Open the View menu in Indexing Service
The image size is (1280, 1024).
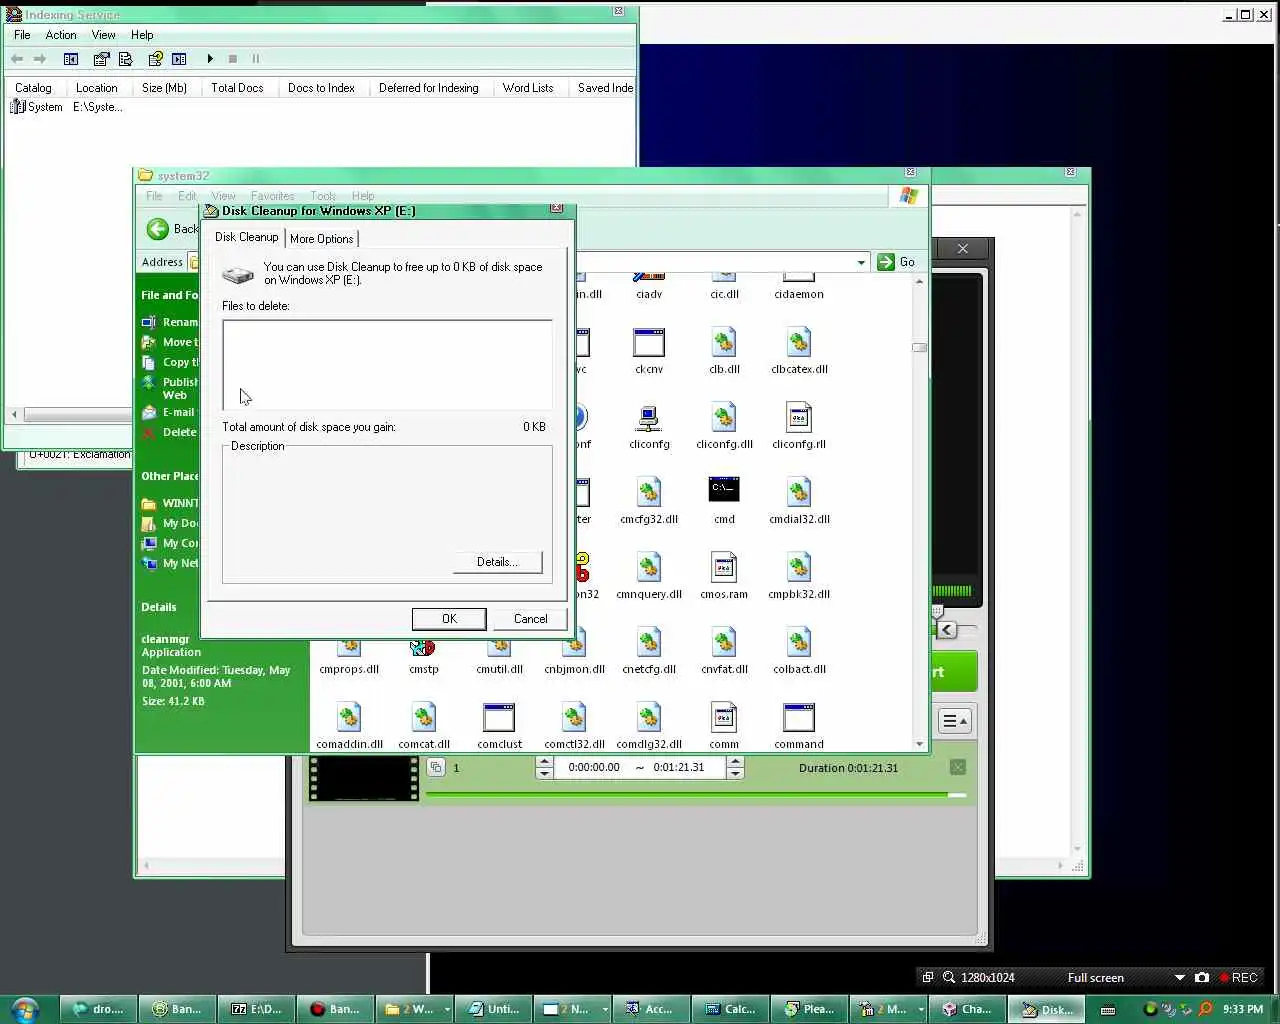(104, 35)
